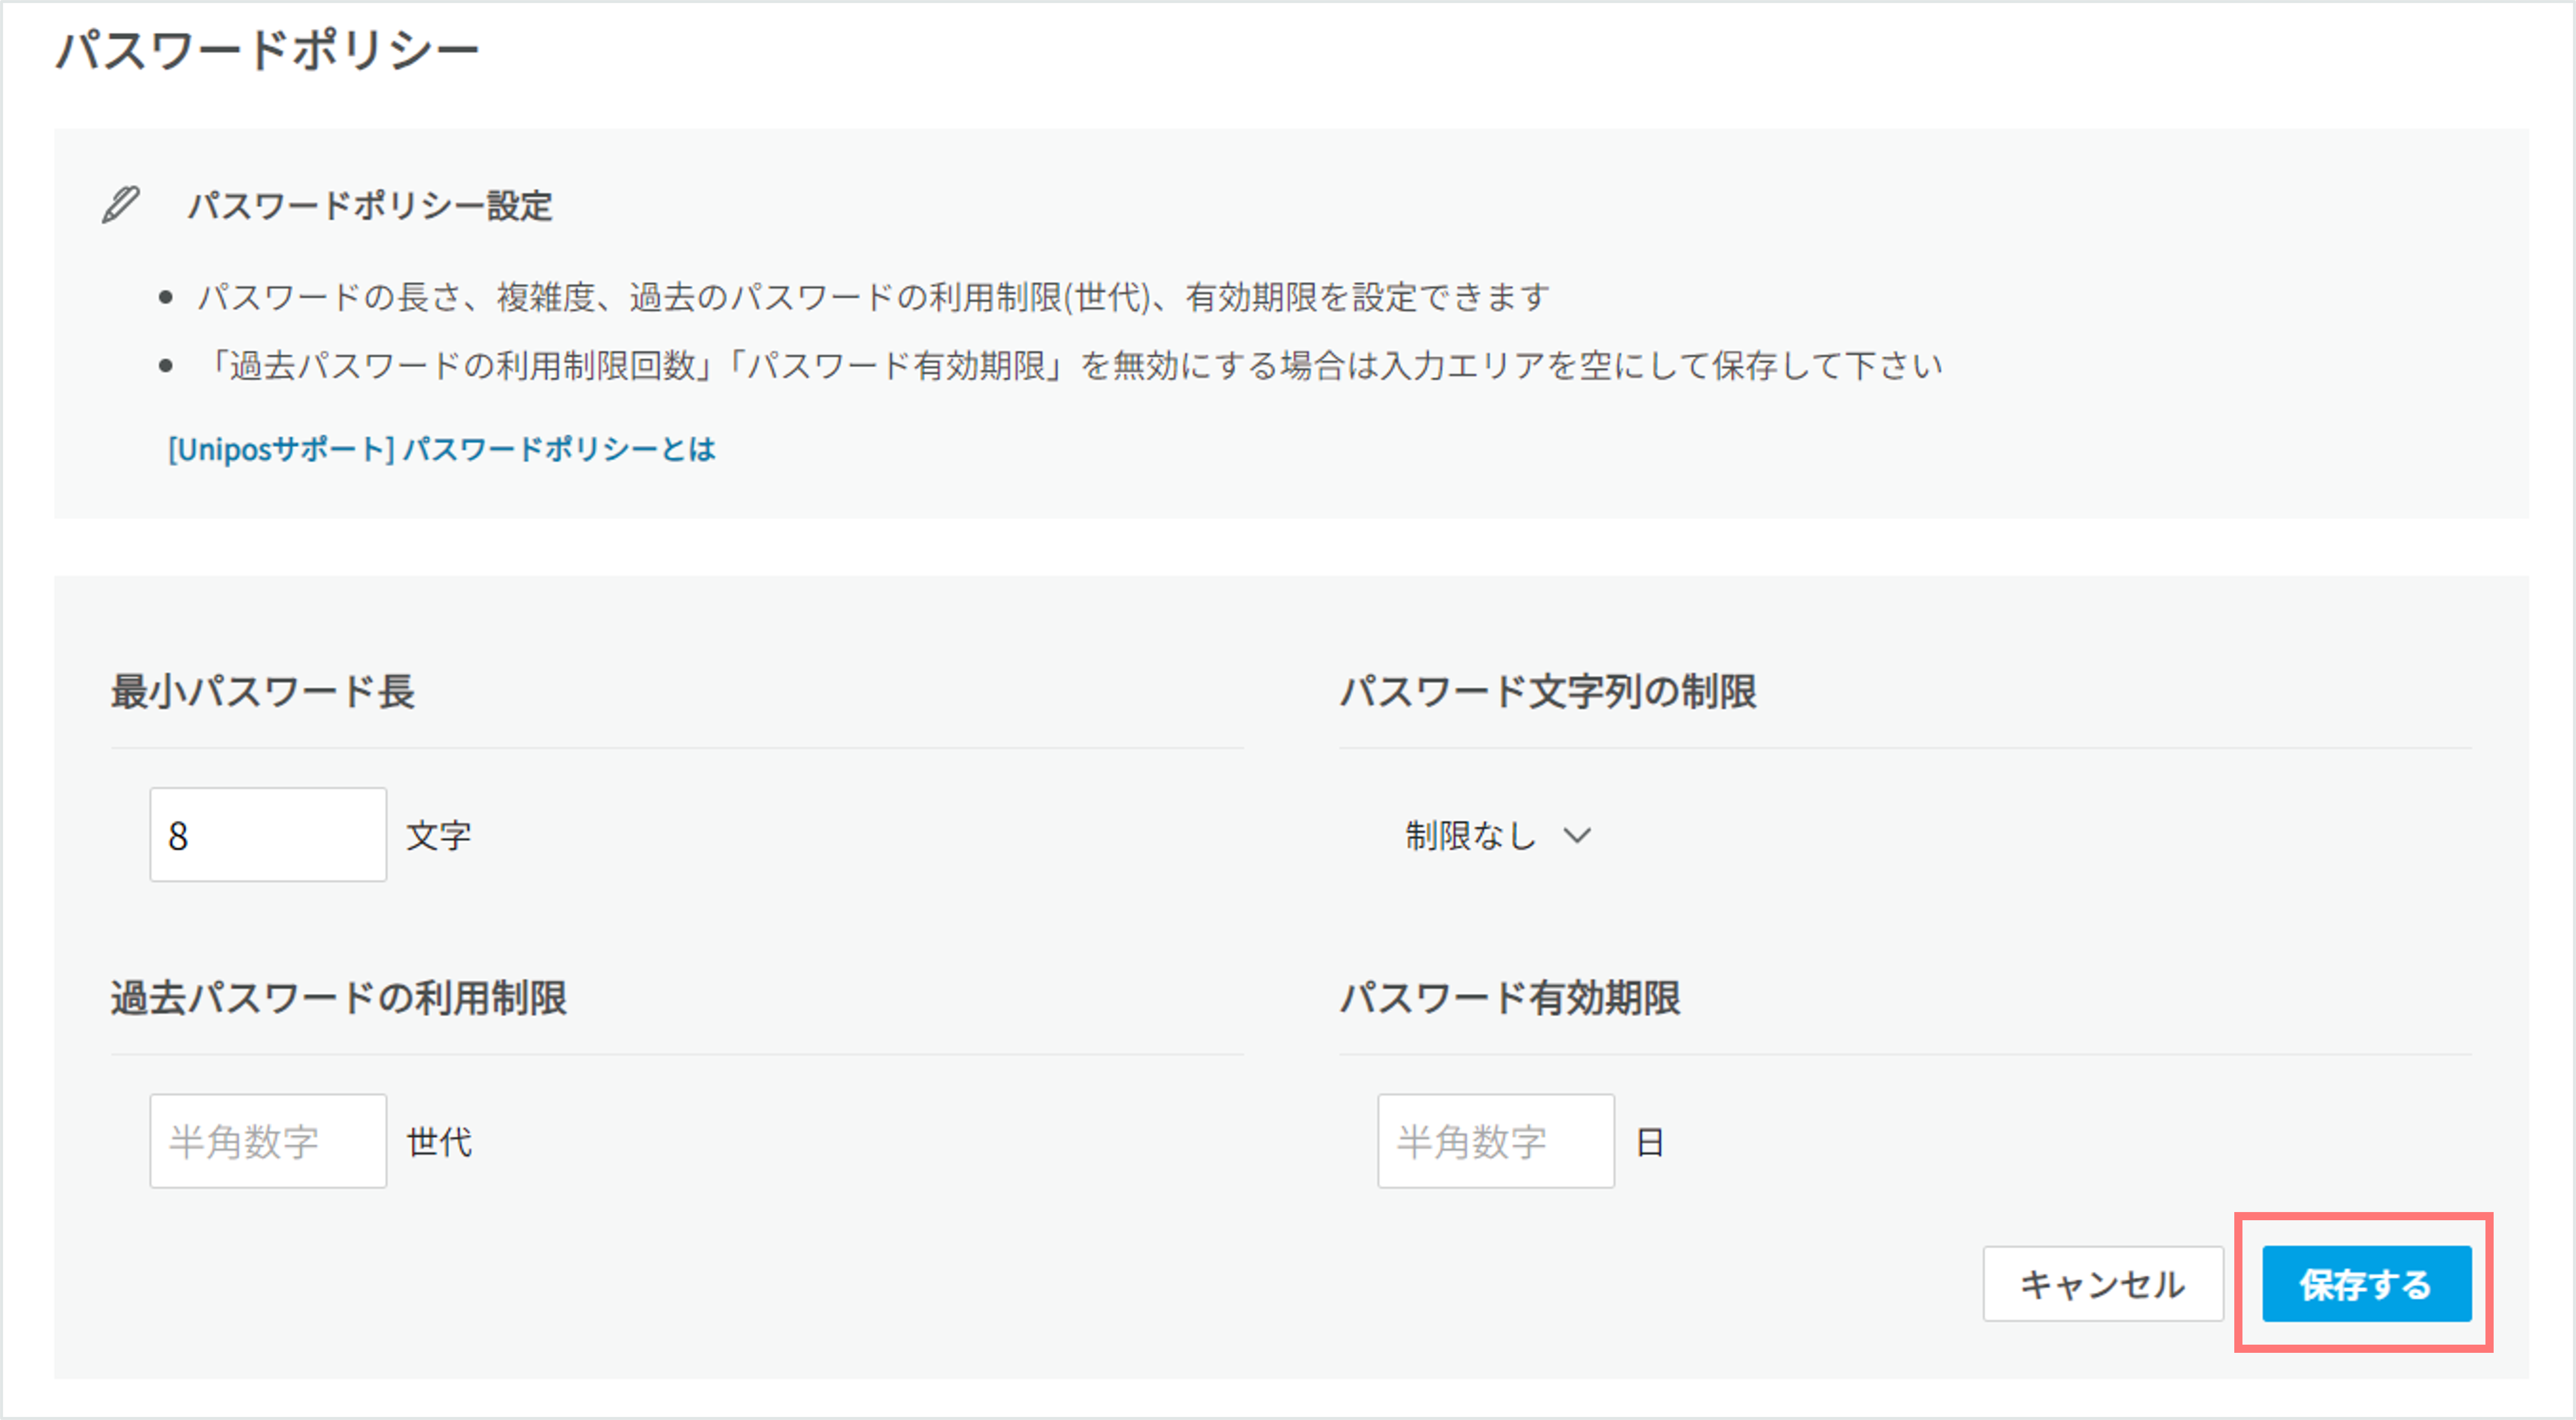Click the パスワードポリシー page title
The height and width of the screenshot is (1420, 2576).
[x=267, y=50]
